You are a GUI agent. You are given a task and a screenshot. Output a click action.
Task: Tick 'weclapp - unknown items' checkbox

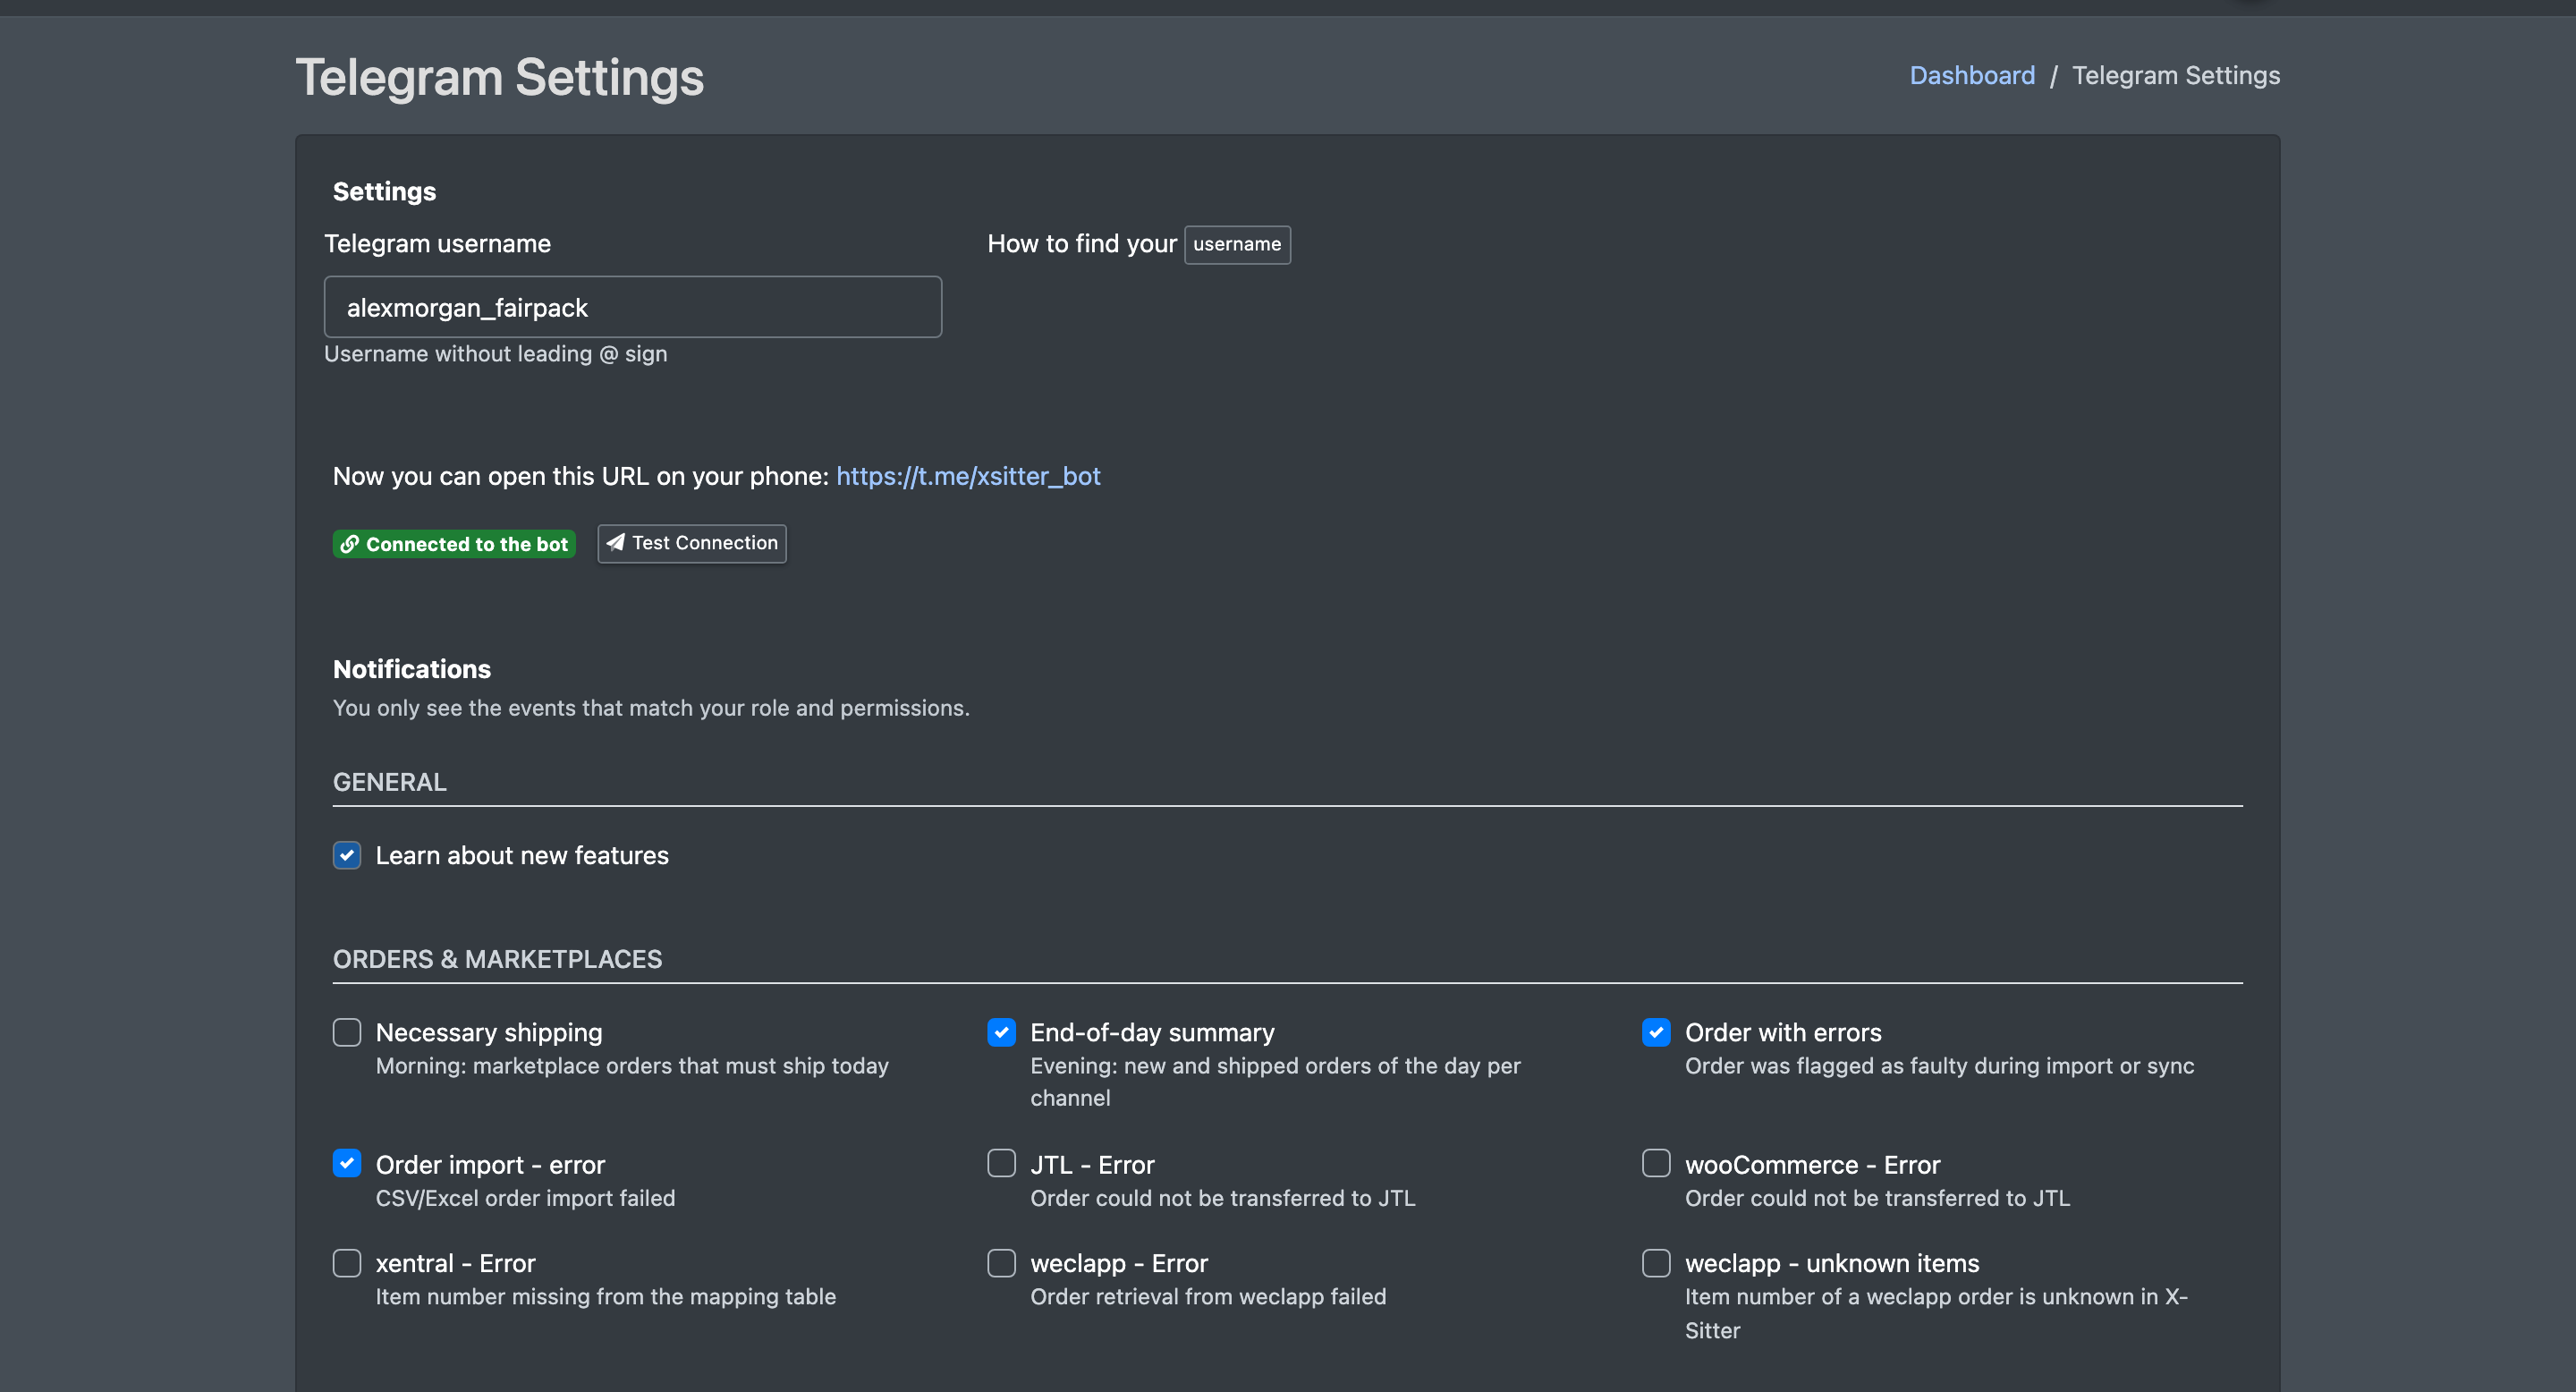(x=1656, y=1263)
